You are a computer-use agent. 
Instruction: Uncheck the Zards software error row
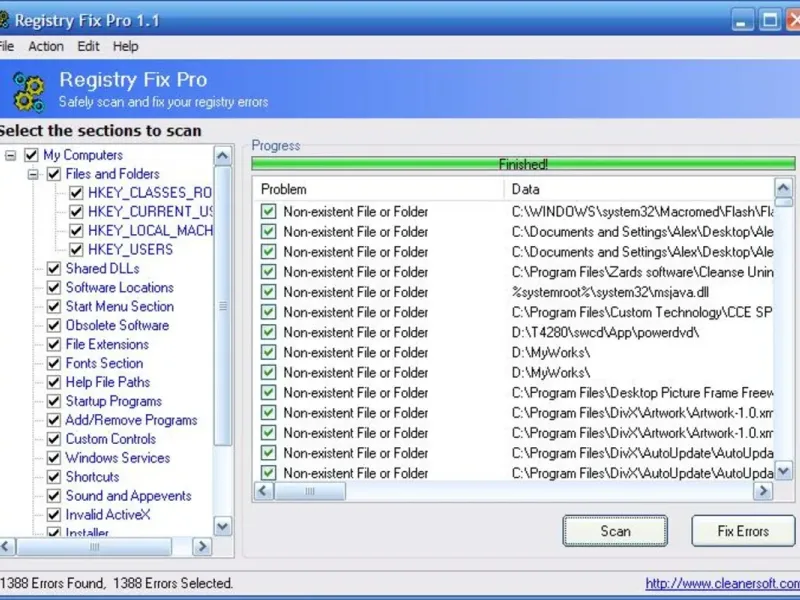[x=268, y=272]
